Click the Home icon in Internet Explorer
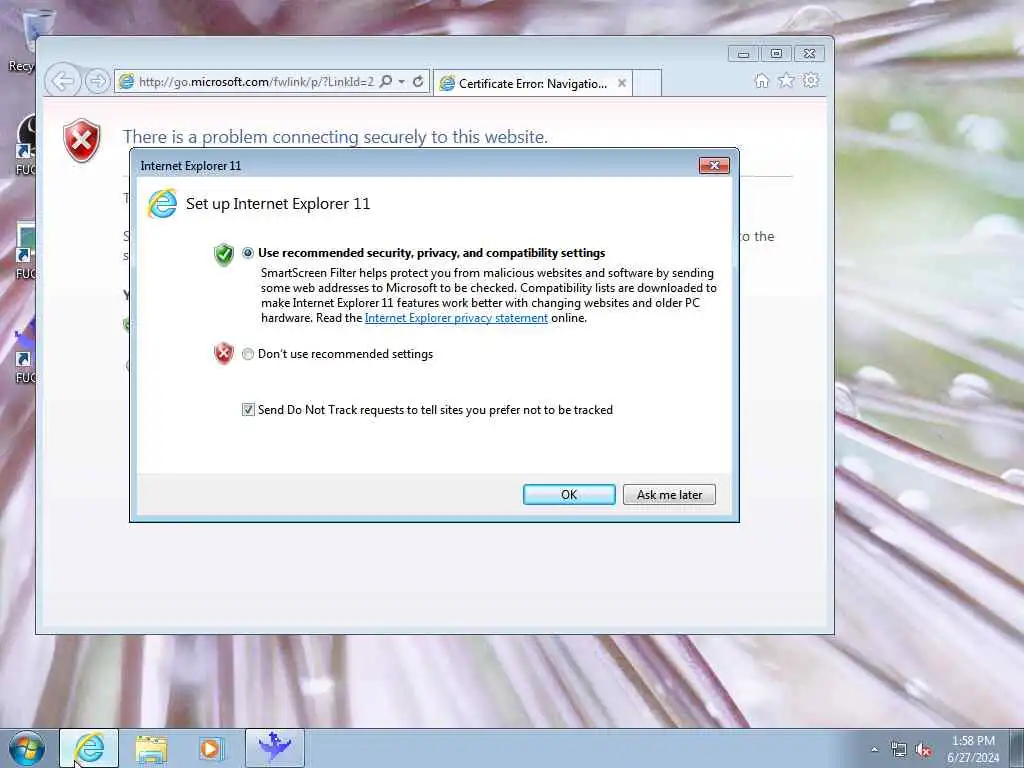The height and width of the screenshot is (768, 1024). 761,80
